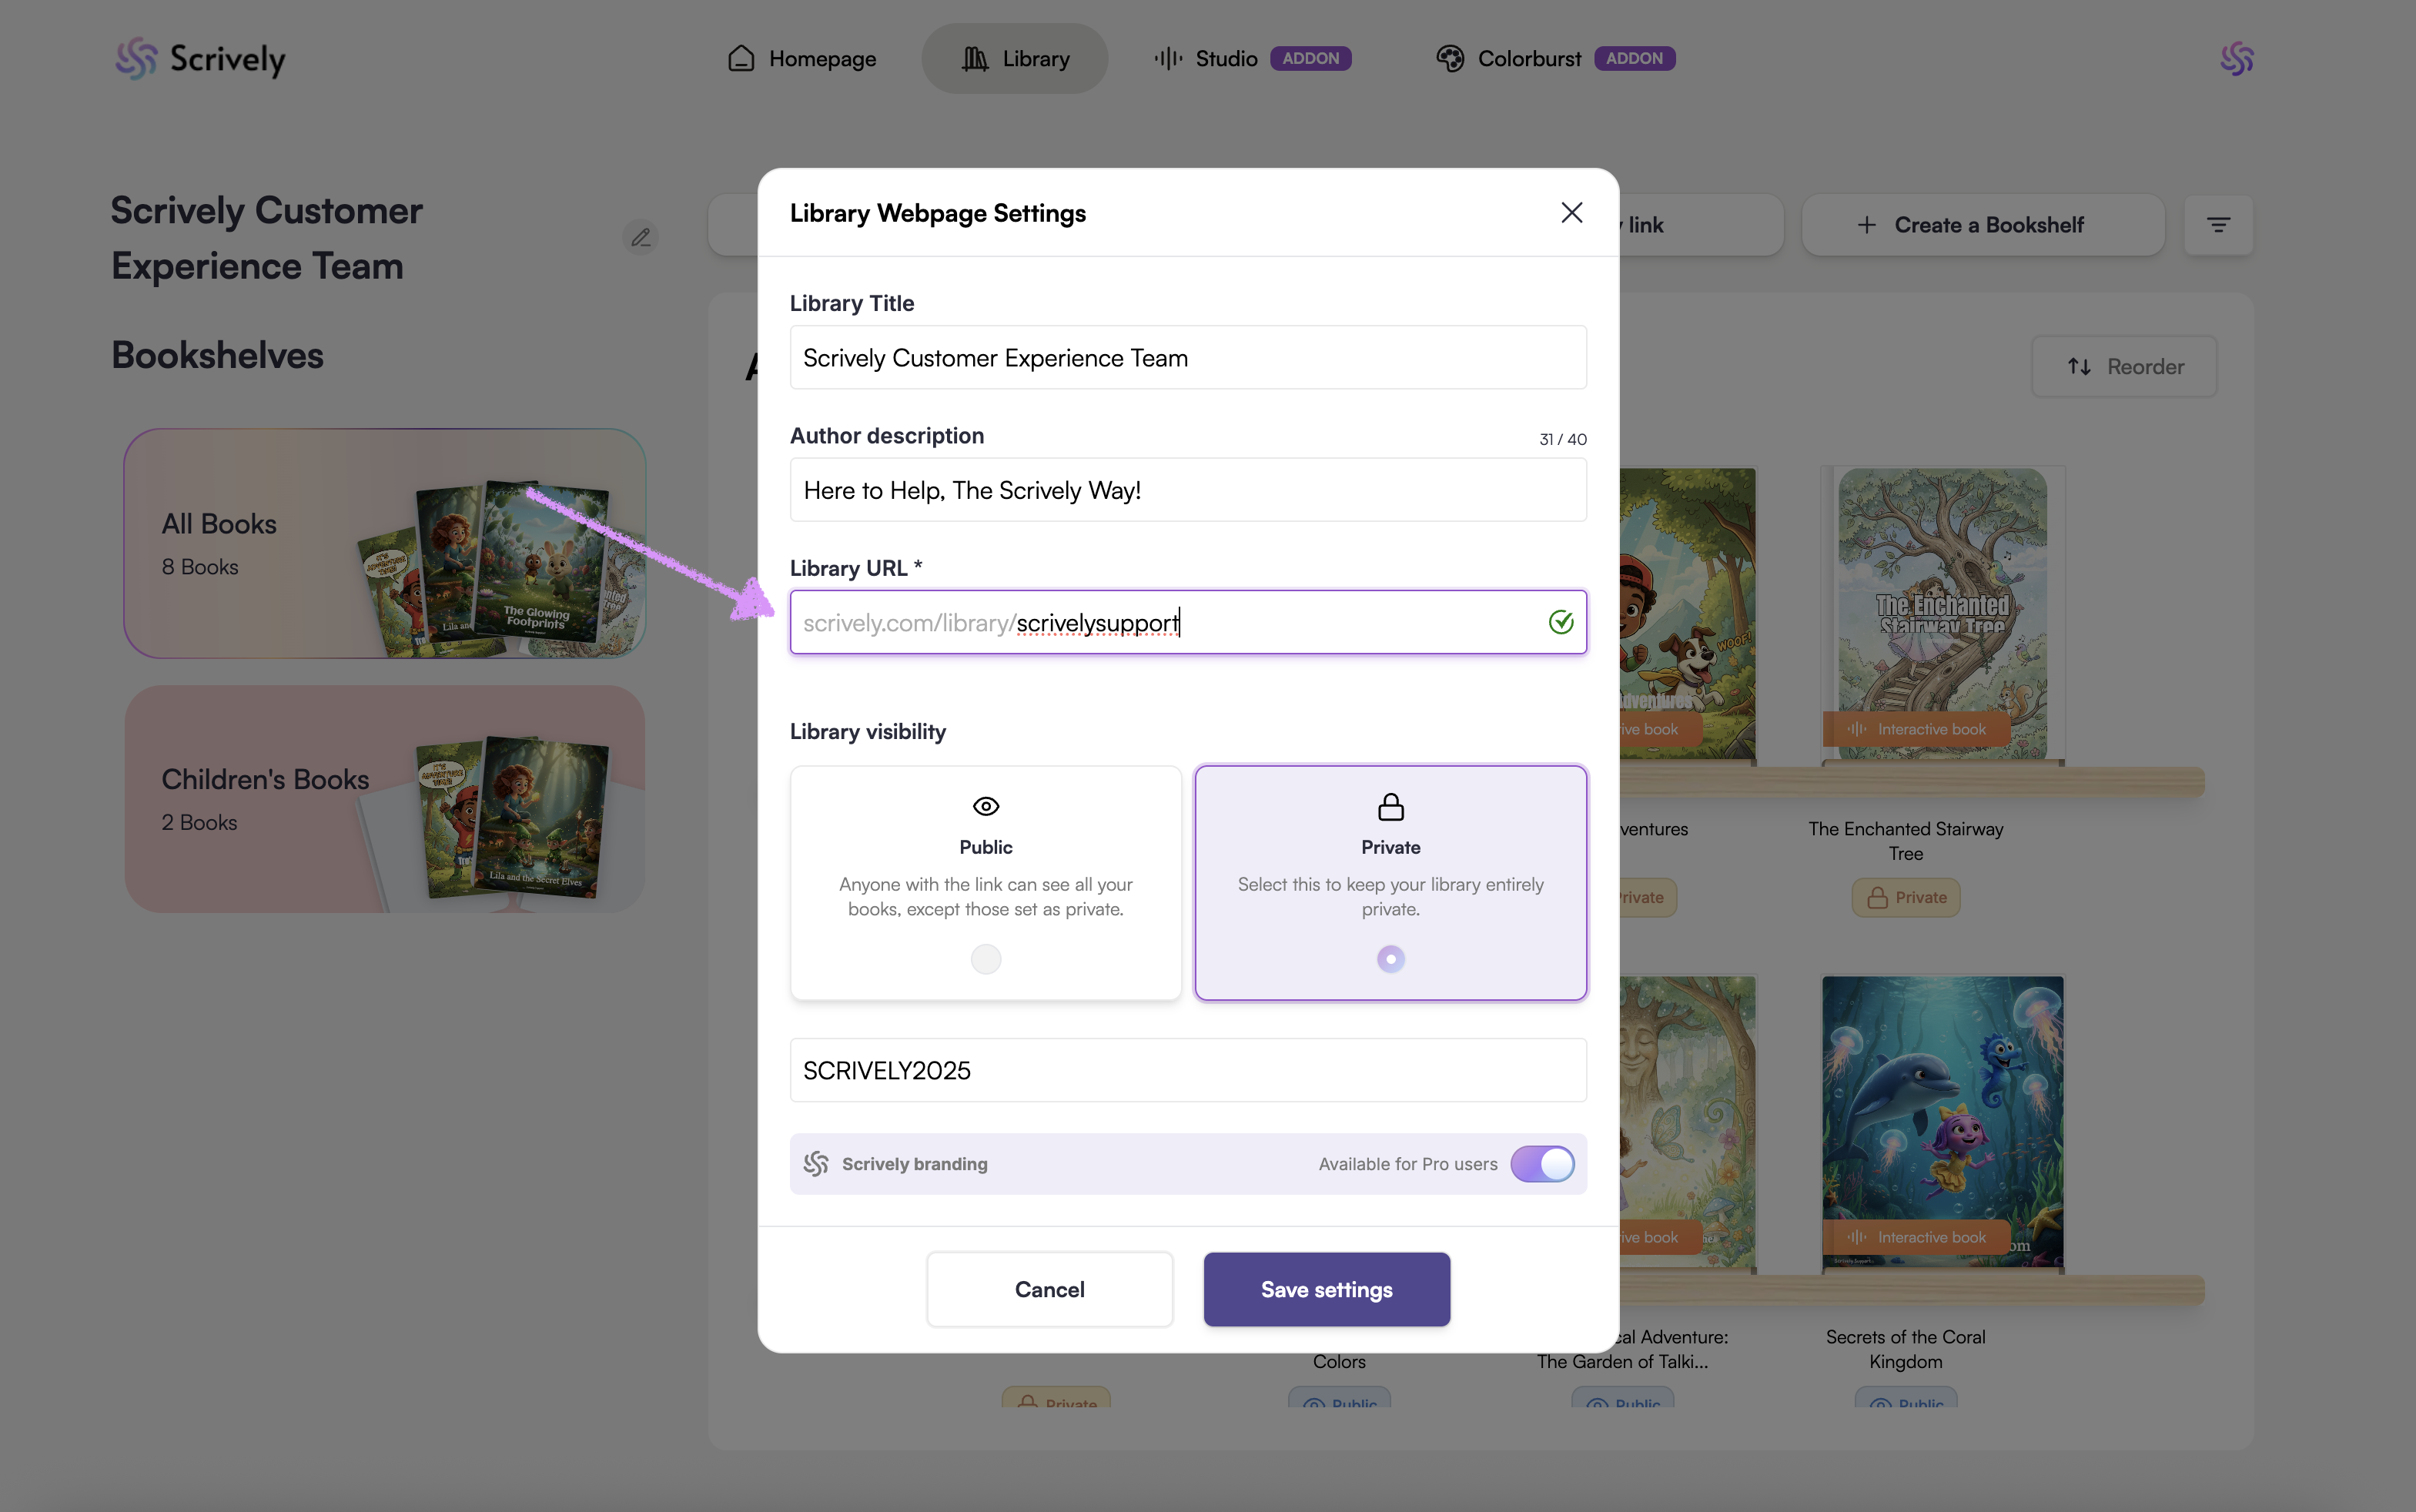Click the pencil edit icon beside library title

pyautogui.click(x=641, y=237)
